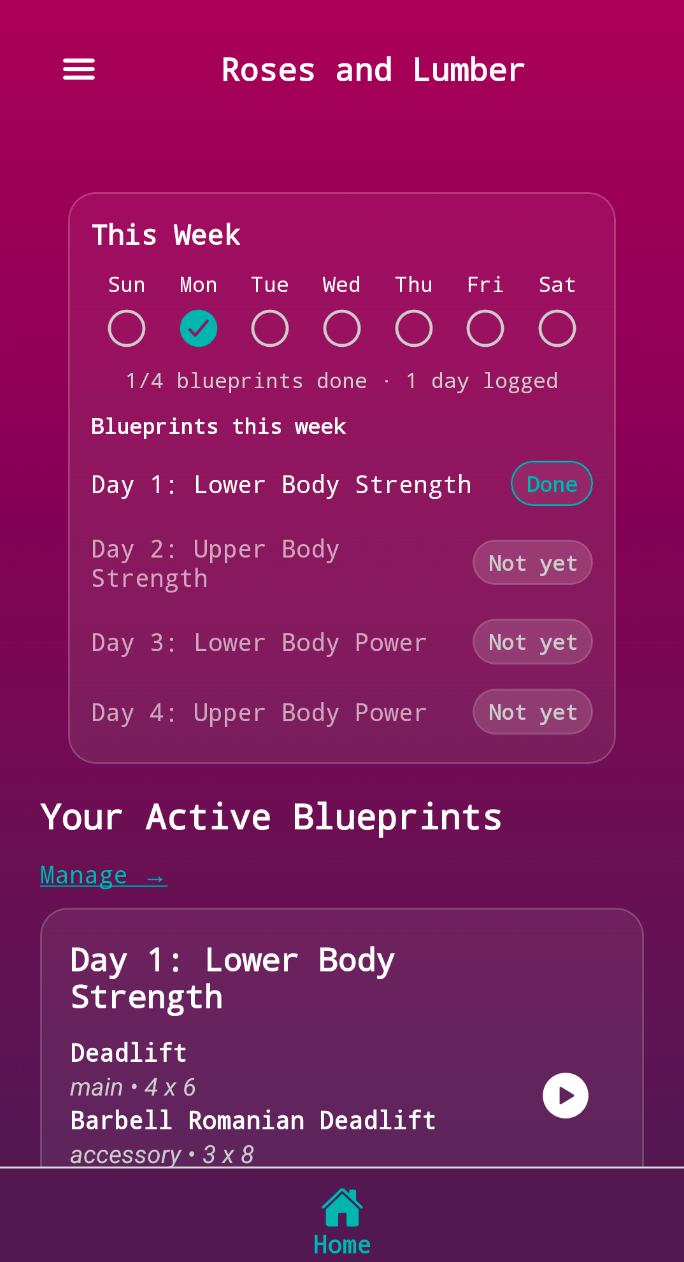The width and height of the screenshot is (684, 1262).
Task: Tap Not yet for Lower Body Power
Action: pyautogui.click(x=533, y=642)
